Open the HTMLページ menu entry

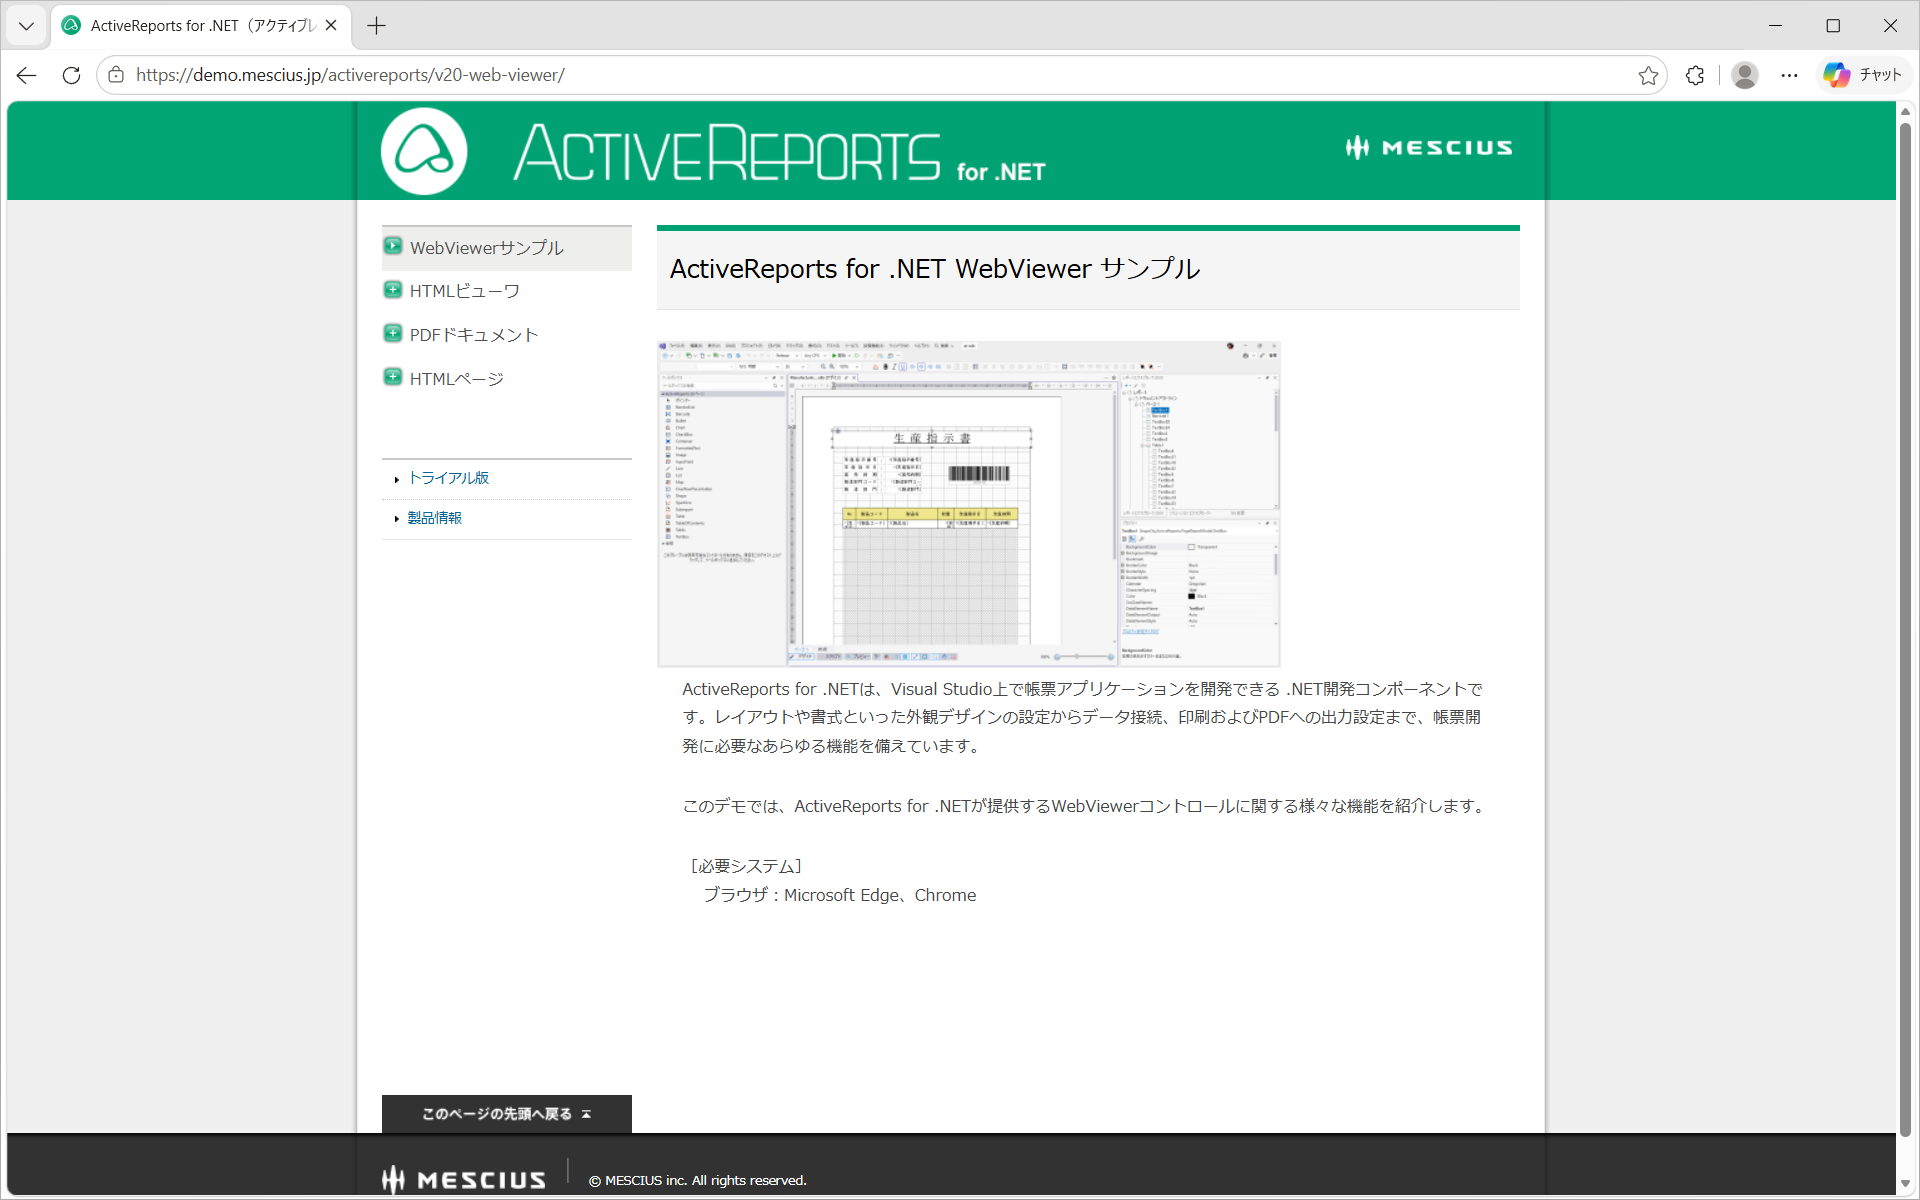(457, 379)
